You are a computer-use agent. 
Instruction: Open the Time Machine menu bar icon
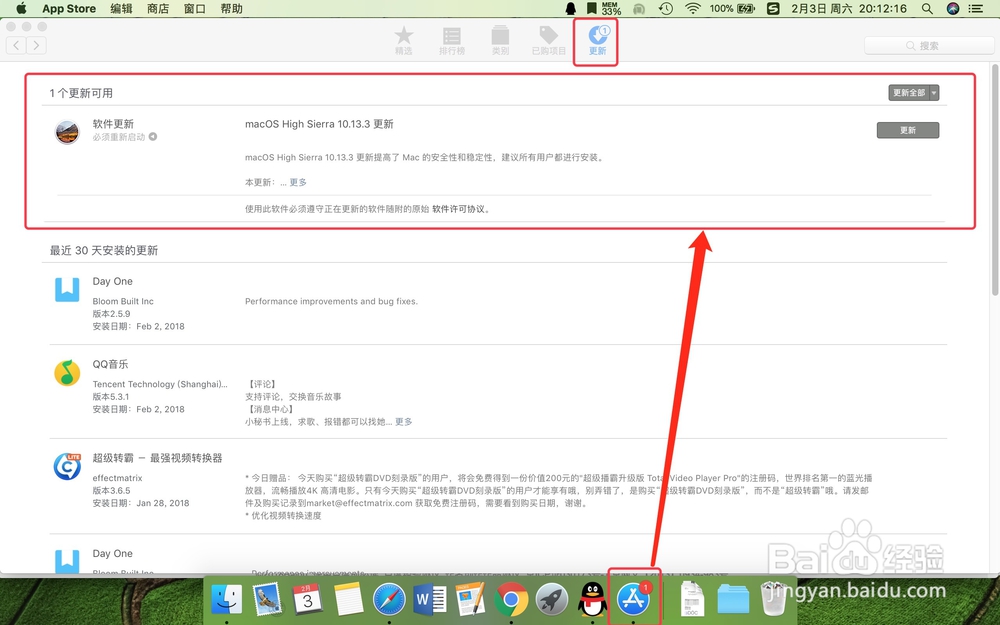pos(666,8)
